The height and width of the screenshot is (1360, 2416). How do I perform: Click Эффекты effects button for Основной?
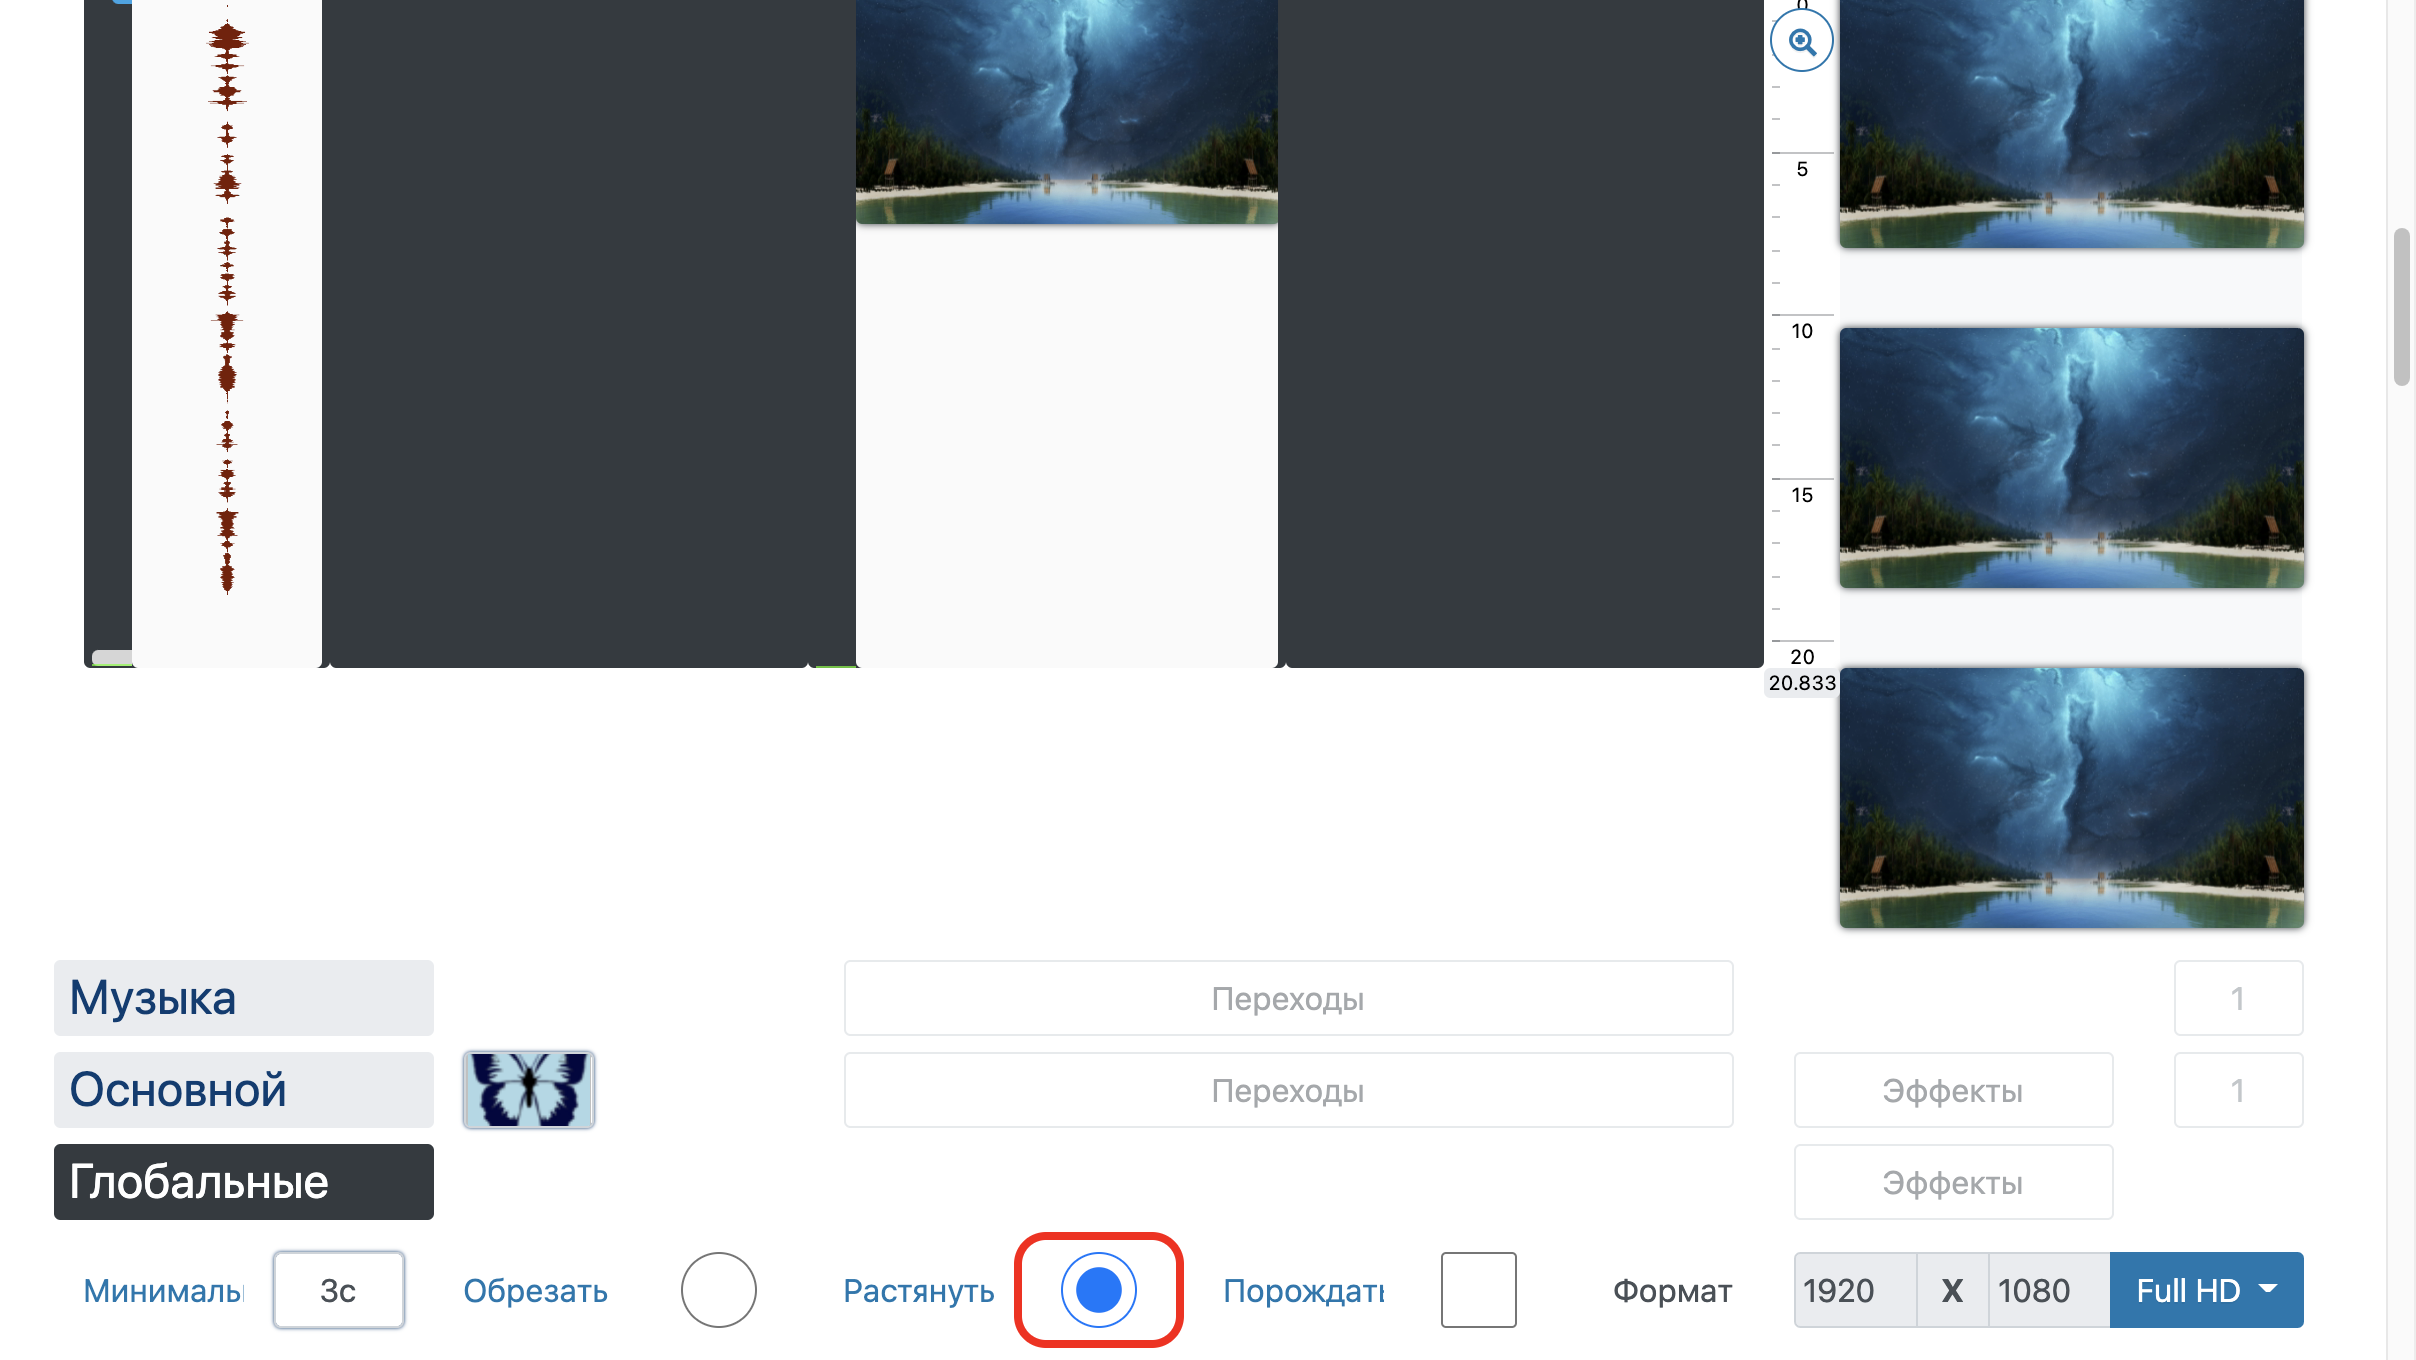(1950, 1090)
